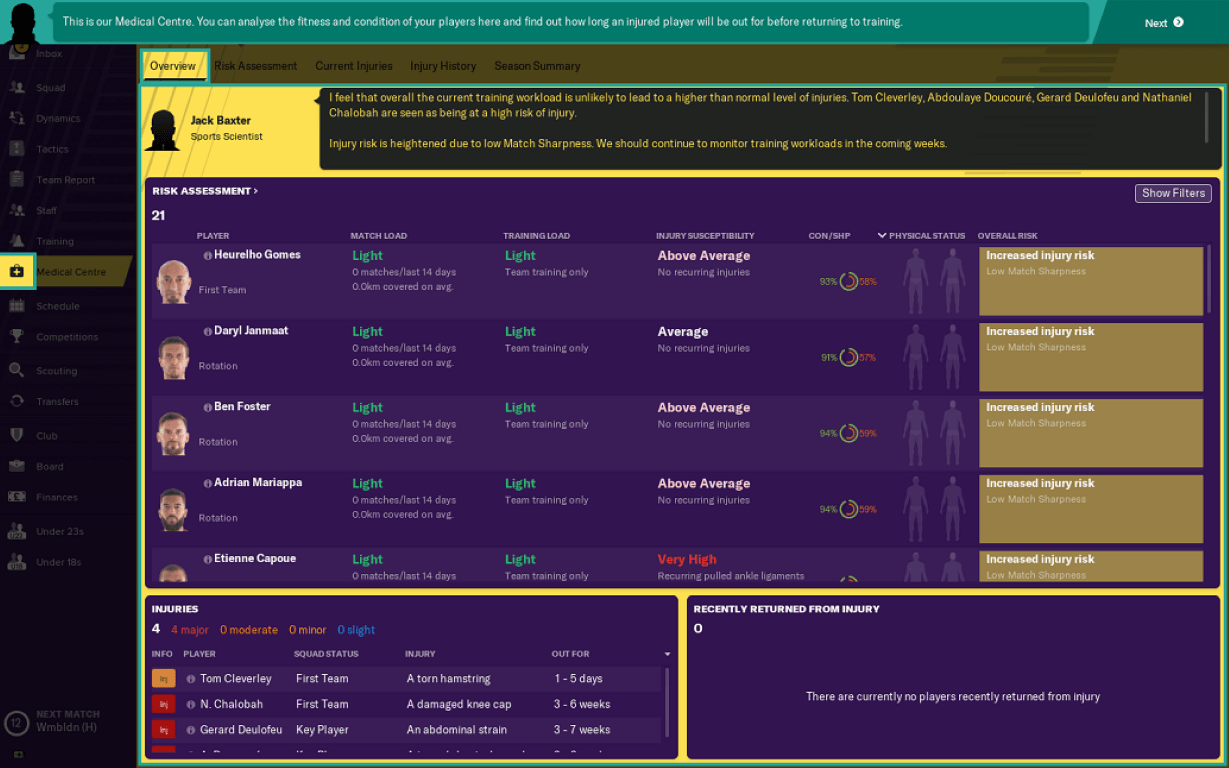Viewport: 1229px width, 768px height.
Task: Click Daryl Janmaat's condition/sharpness ring
Action: coord(849,357)
